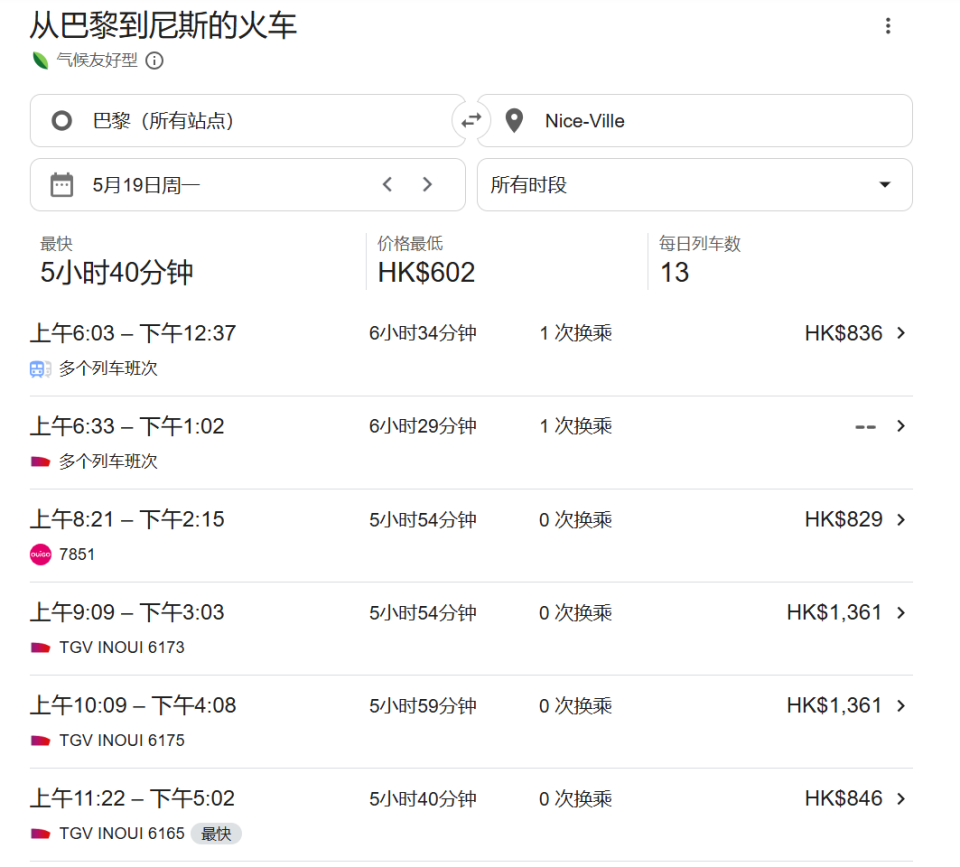
Task: Select the TGV INOUI 6173 train
Action: 471,629
